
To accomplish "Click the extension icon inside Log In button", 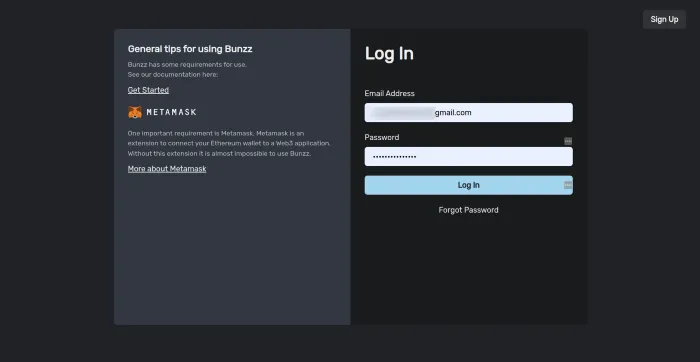I will [x=568, y=185].
